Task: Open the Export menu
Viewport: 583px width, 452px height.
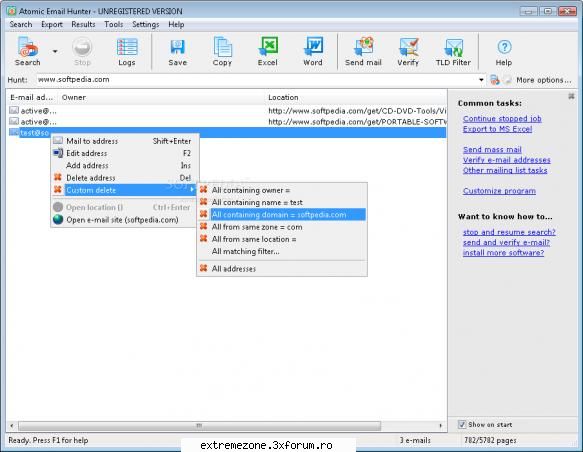Action: pos(52,25)
